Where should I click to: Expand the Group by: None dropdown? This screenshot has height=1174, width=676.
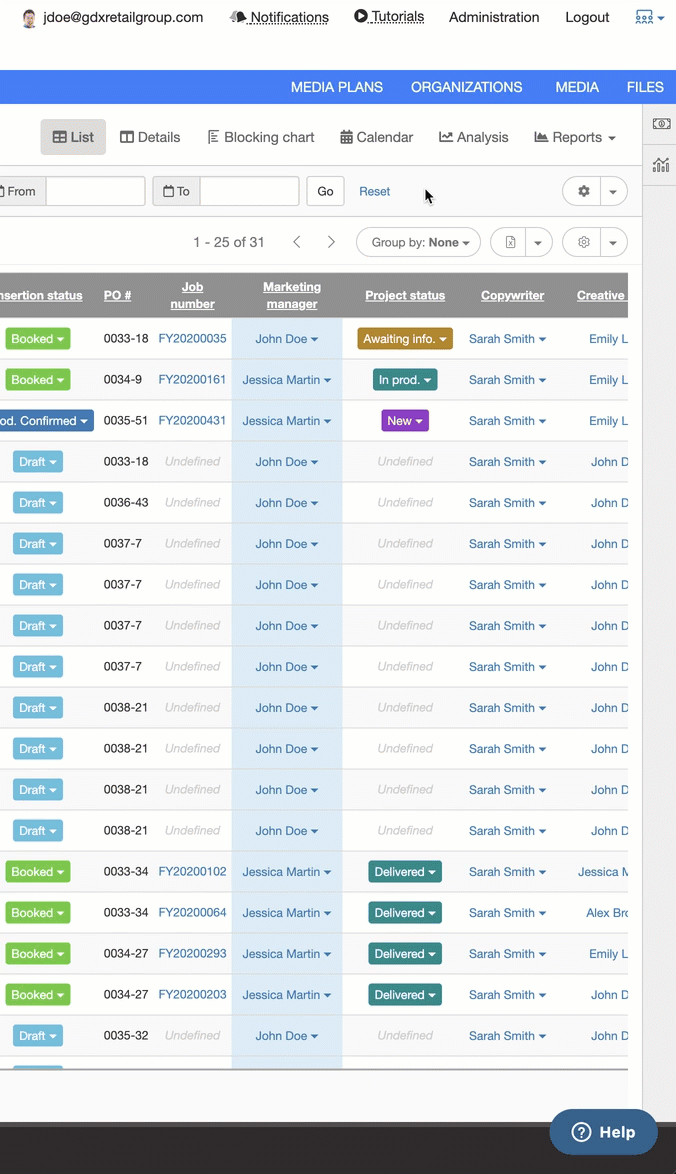coord(418,242)
